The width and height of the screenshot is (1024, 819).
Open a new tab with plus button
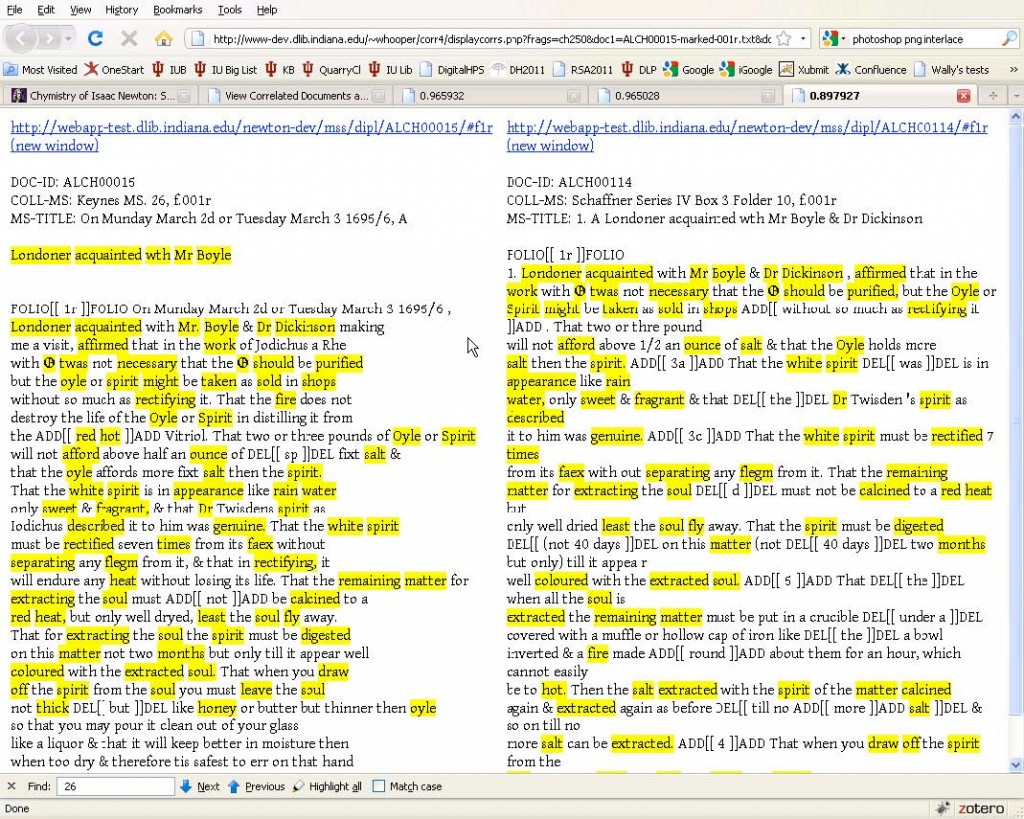point(993,95)
